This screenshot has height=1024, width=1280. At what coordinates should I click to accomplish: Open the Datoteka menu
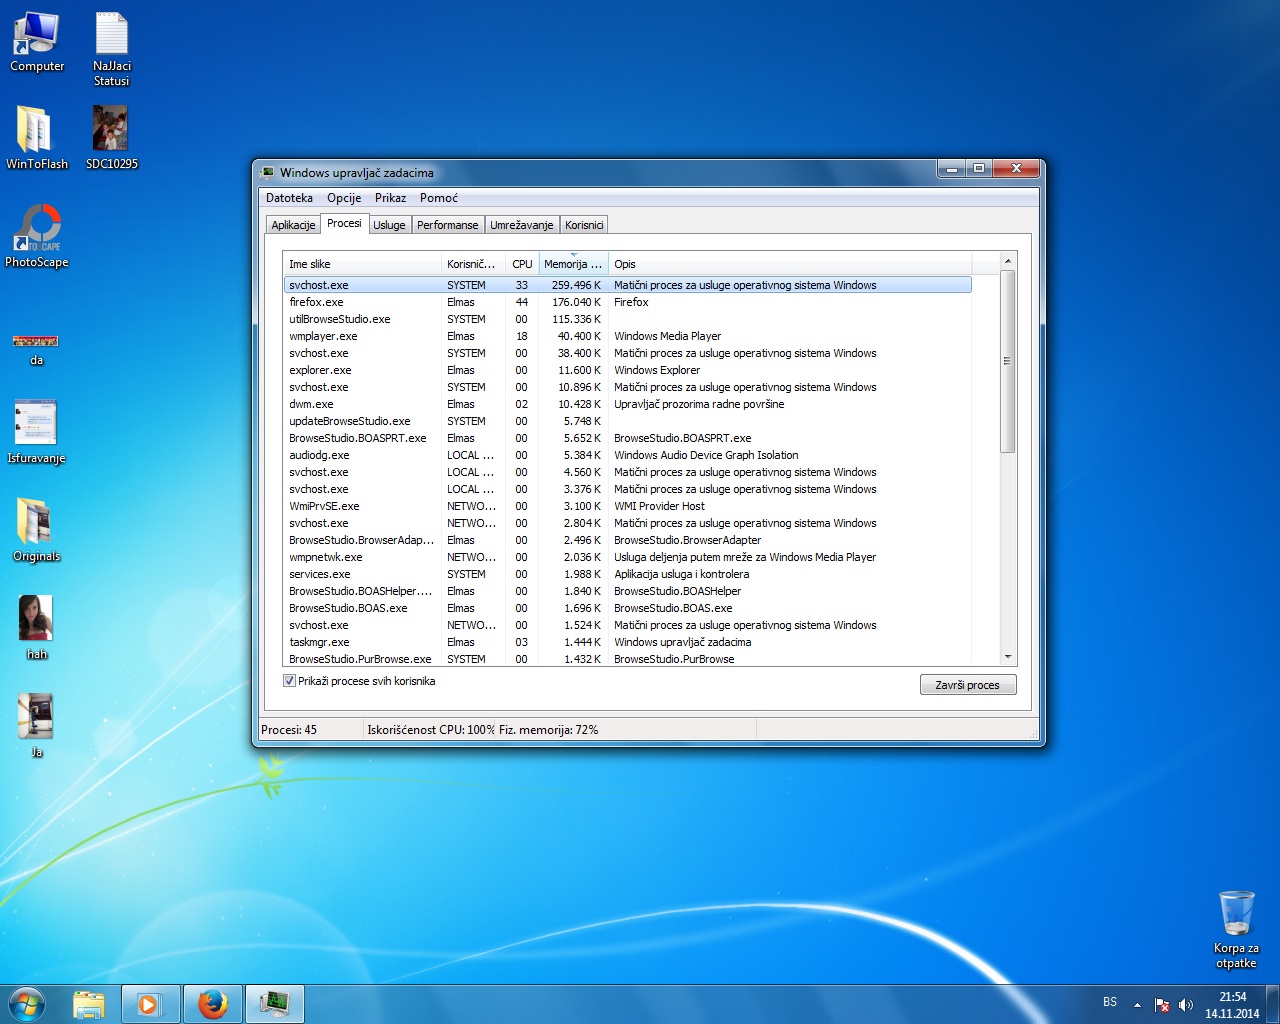tap(289, 198)
